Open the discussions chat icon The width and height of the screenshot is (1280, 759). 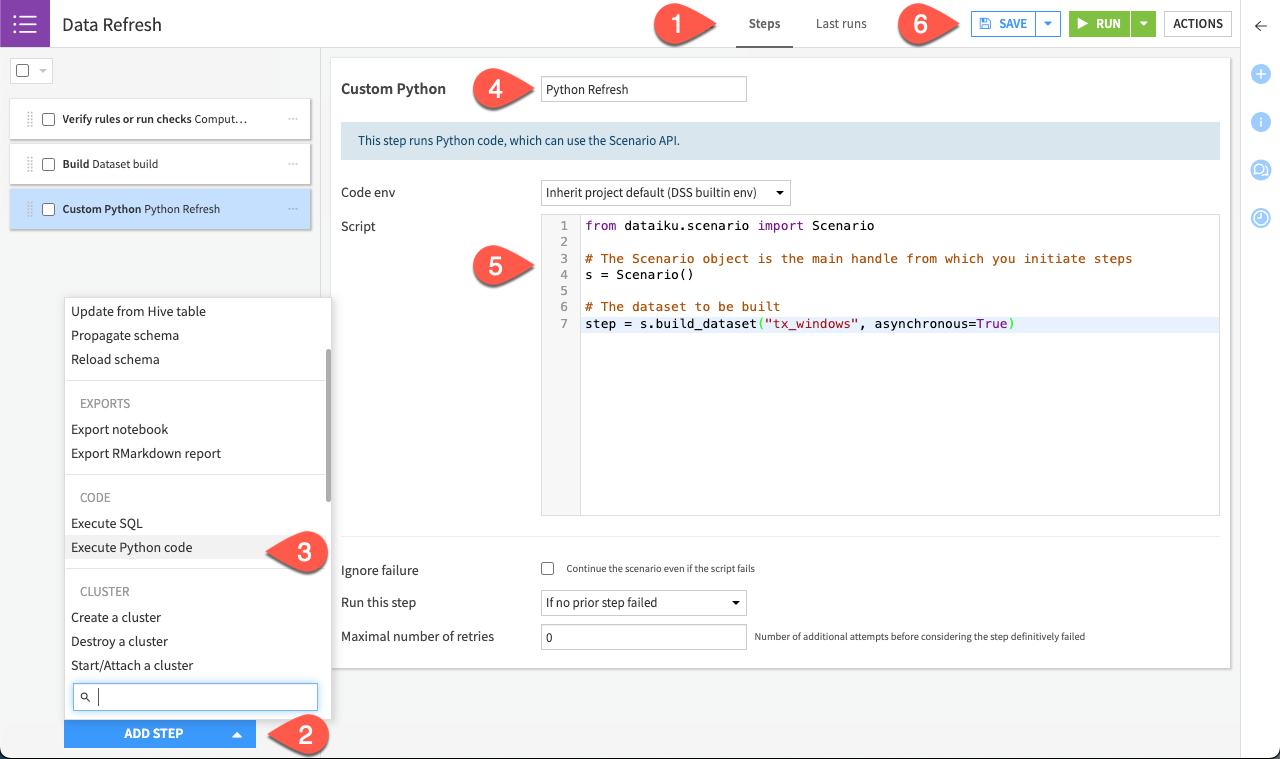(1261, 170)
